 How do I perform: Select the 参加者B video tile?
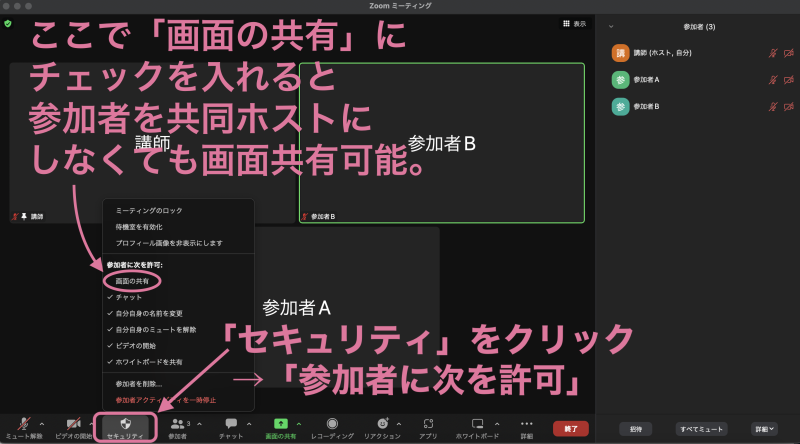point(442,143)
